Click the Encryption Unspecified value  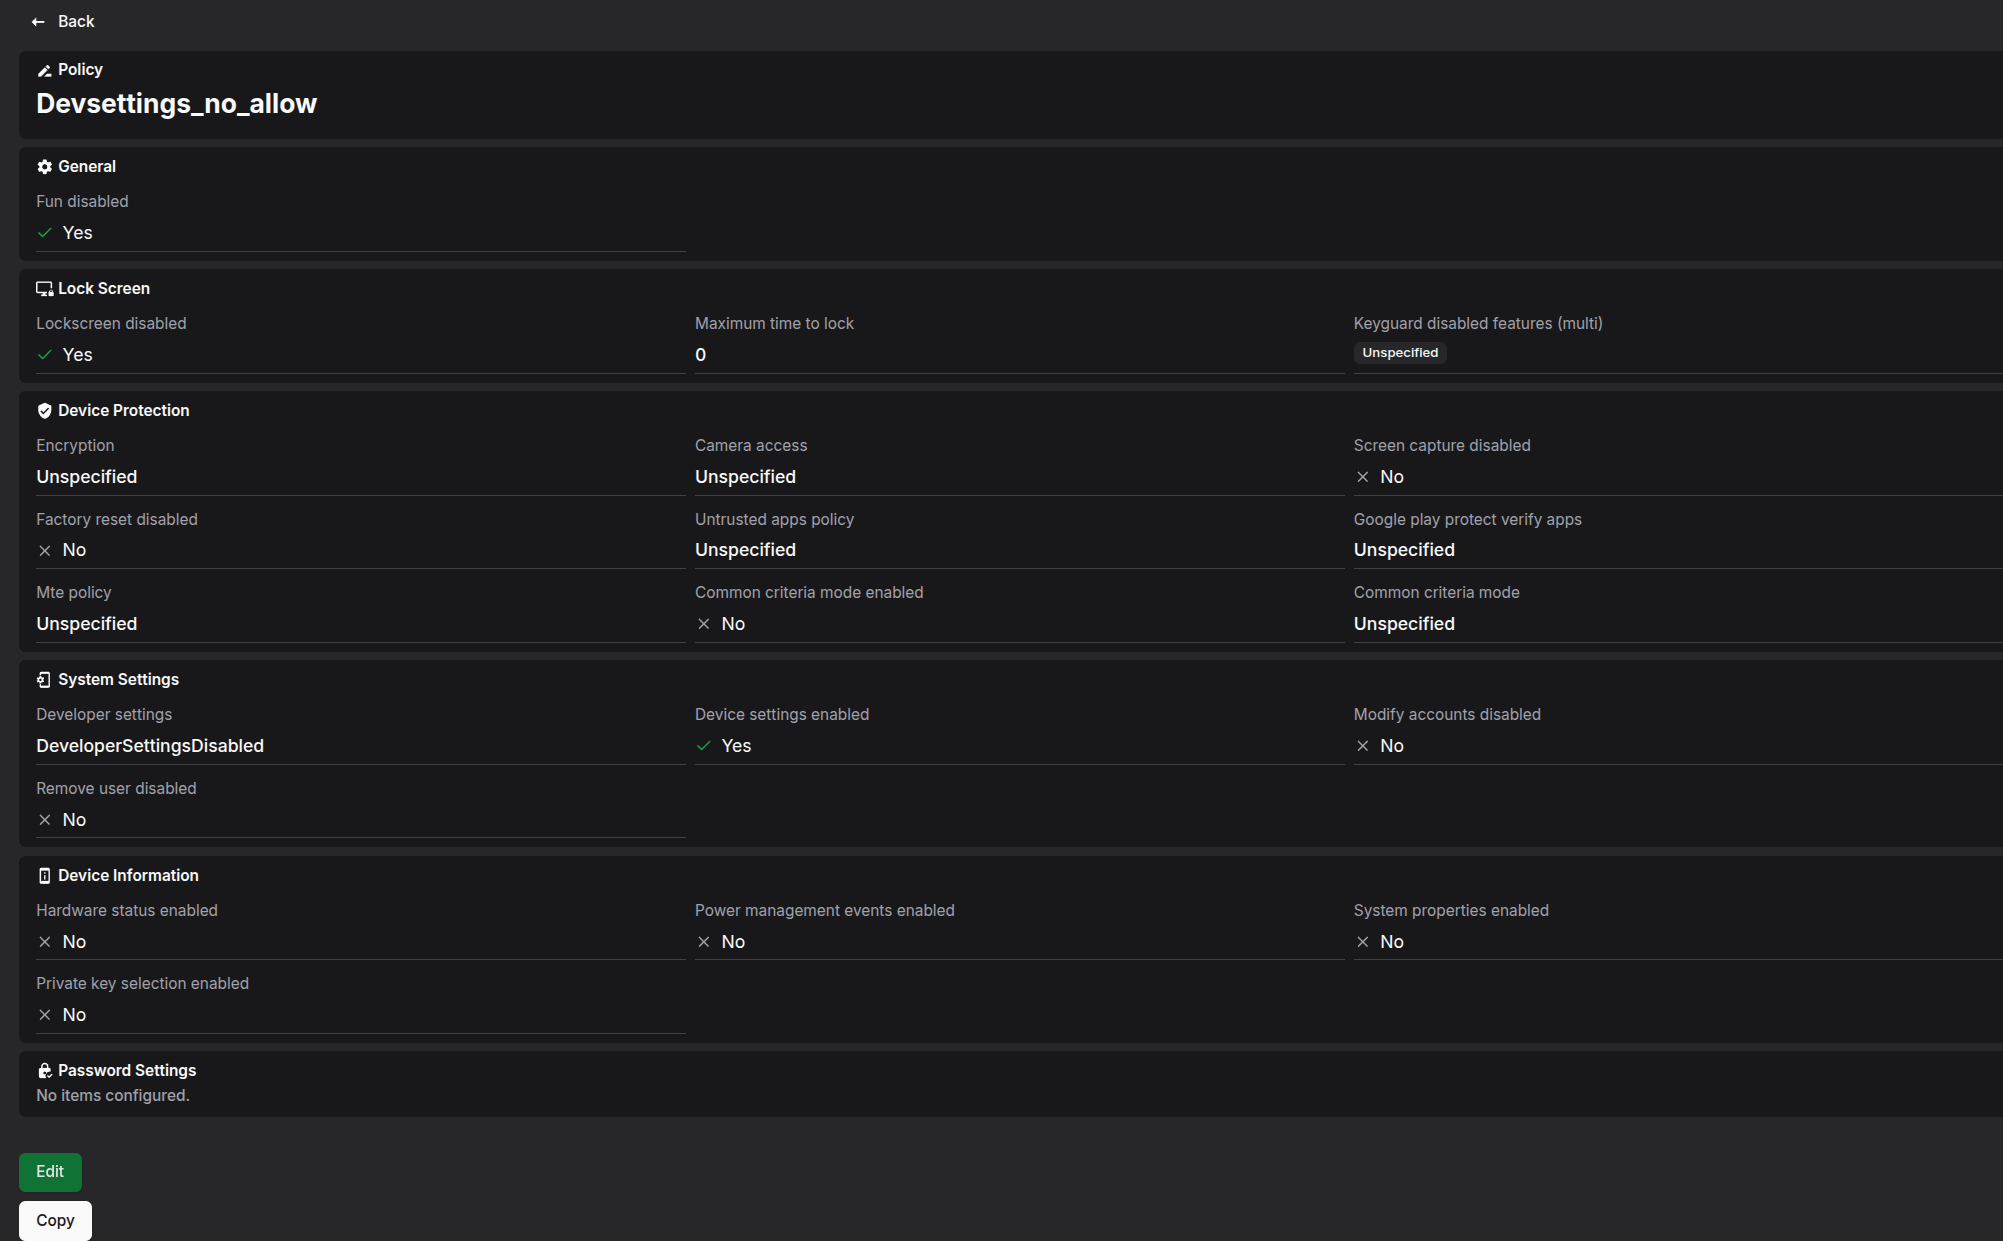pos(87,477)
